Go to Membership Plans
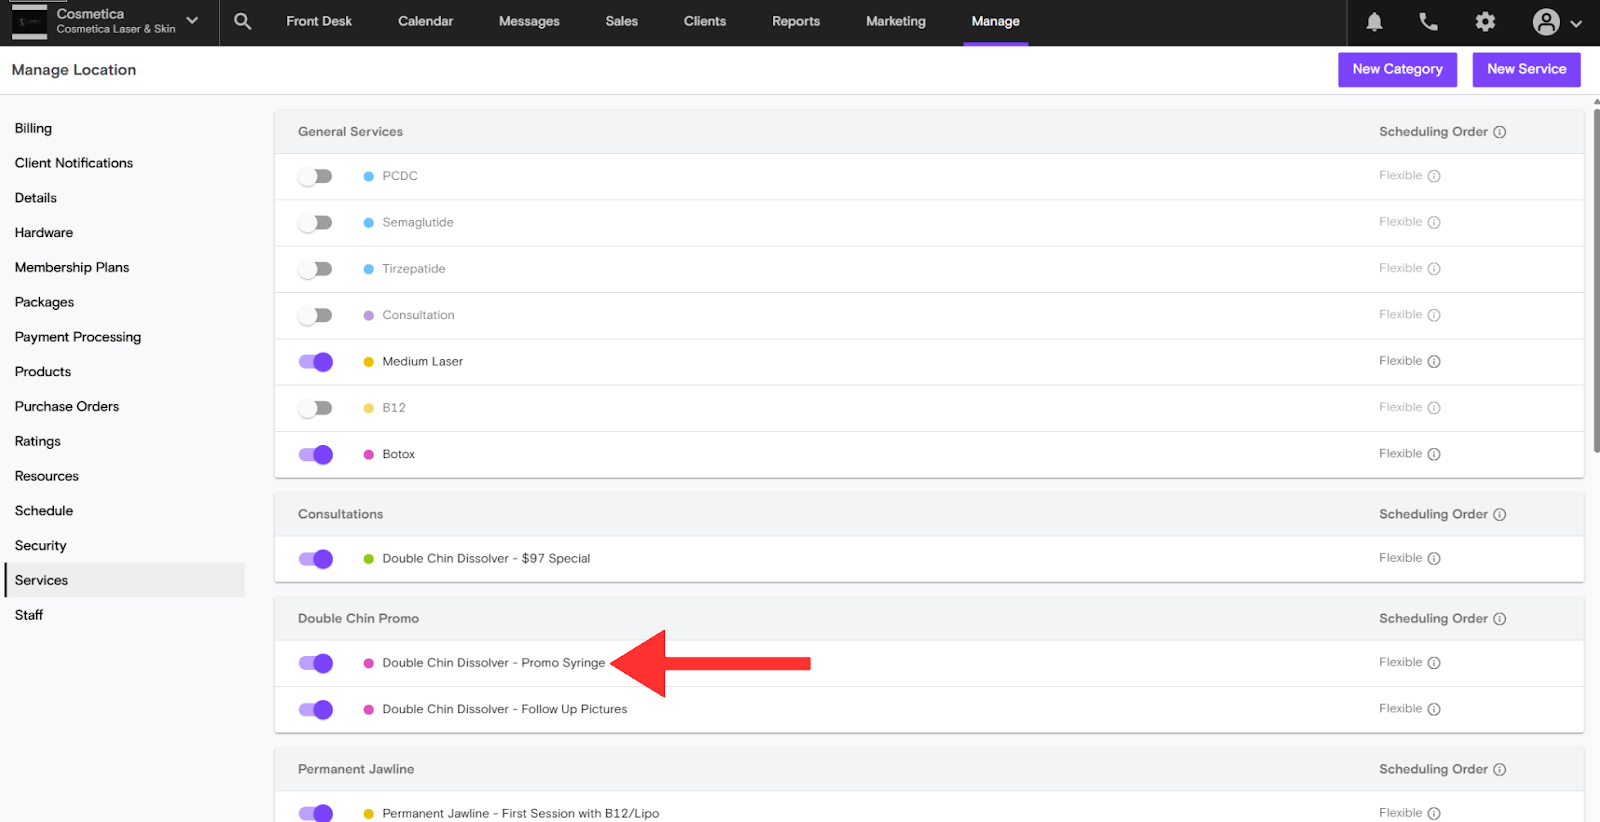The height and width of the screenshot is (822, 1600). click(x=72, y=267)
